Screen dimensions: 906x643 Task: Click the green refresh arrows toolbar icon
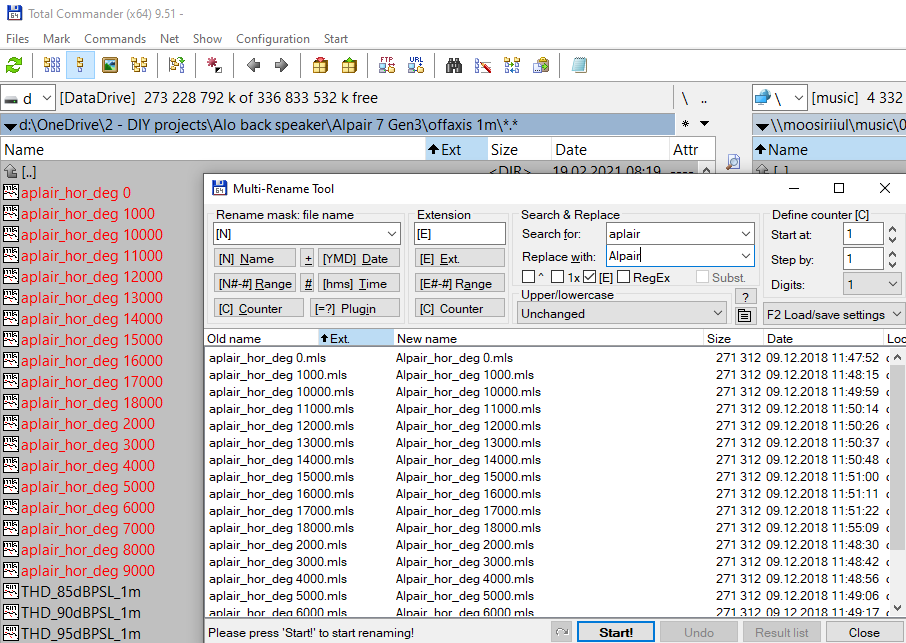click(14, 65)
